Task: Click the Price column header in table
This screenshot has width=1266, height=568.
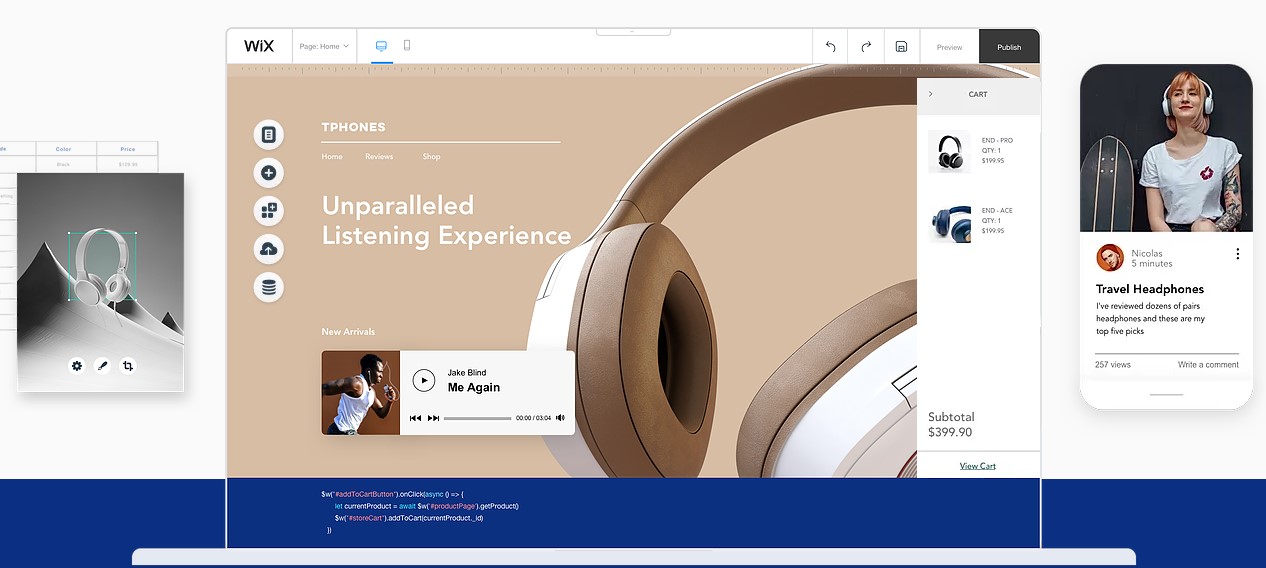Action: pyautogui.click(x=127, y=149)
